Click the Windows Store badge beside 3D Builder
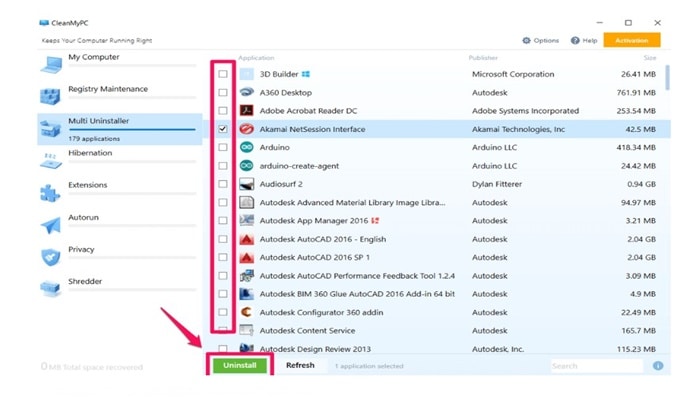This screenshot has height=400, width=700. [306, 74]
